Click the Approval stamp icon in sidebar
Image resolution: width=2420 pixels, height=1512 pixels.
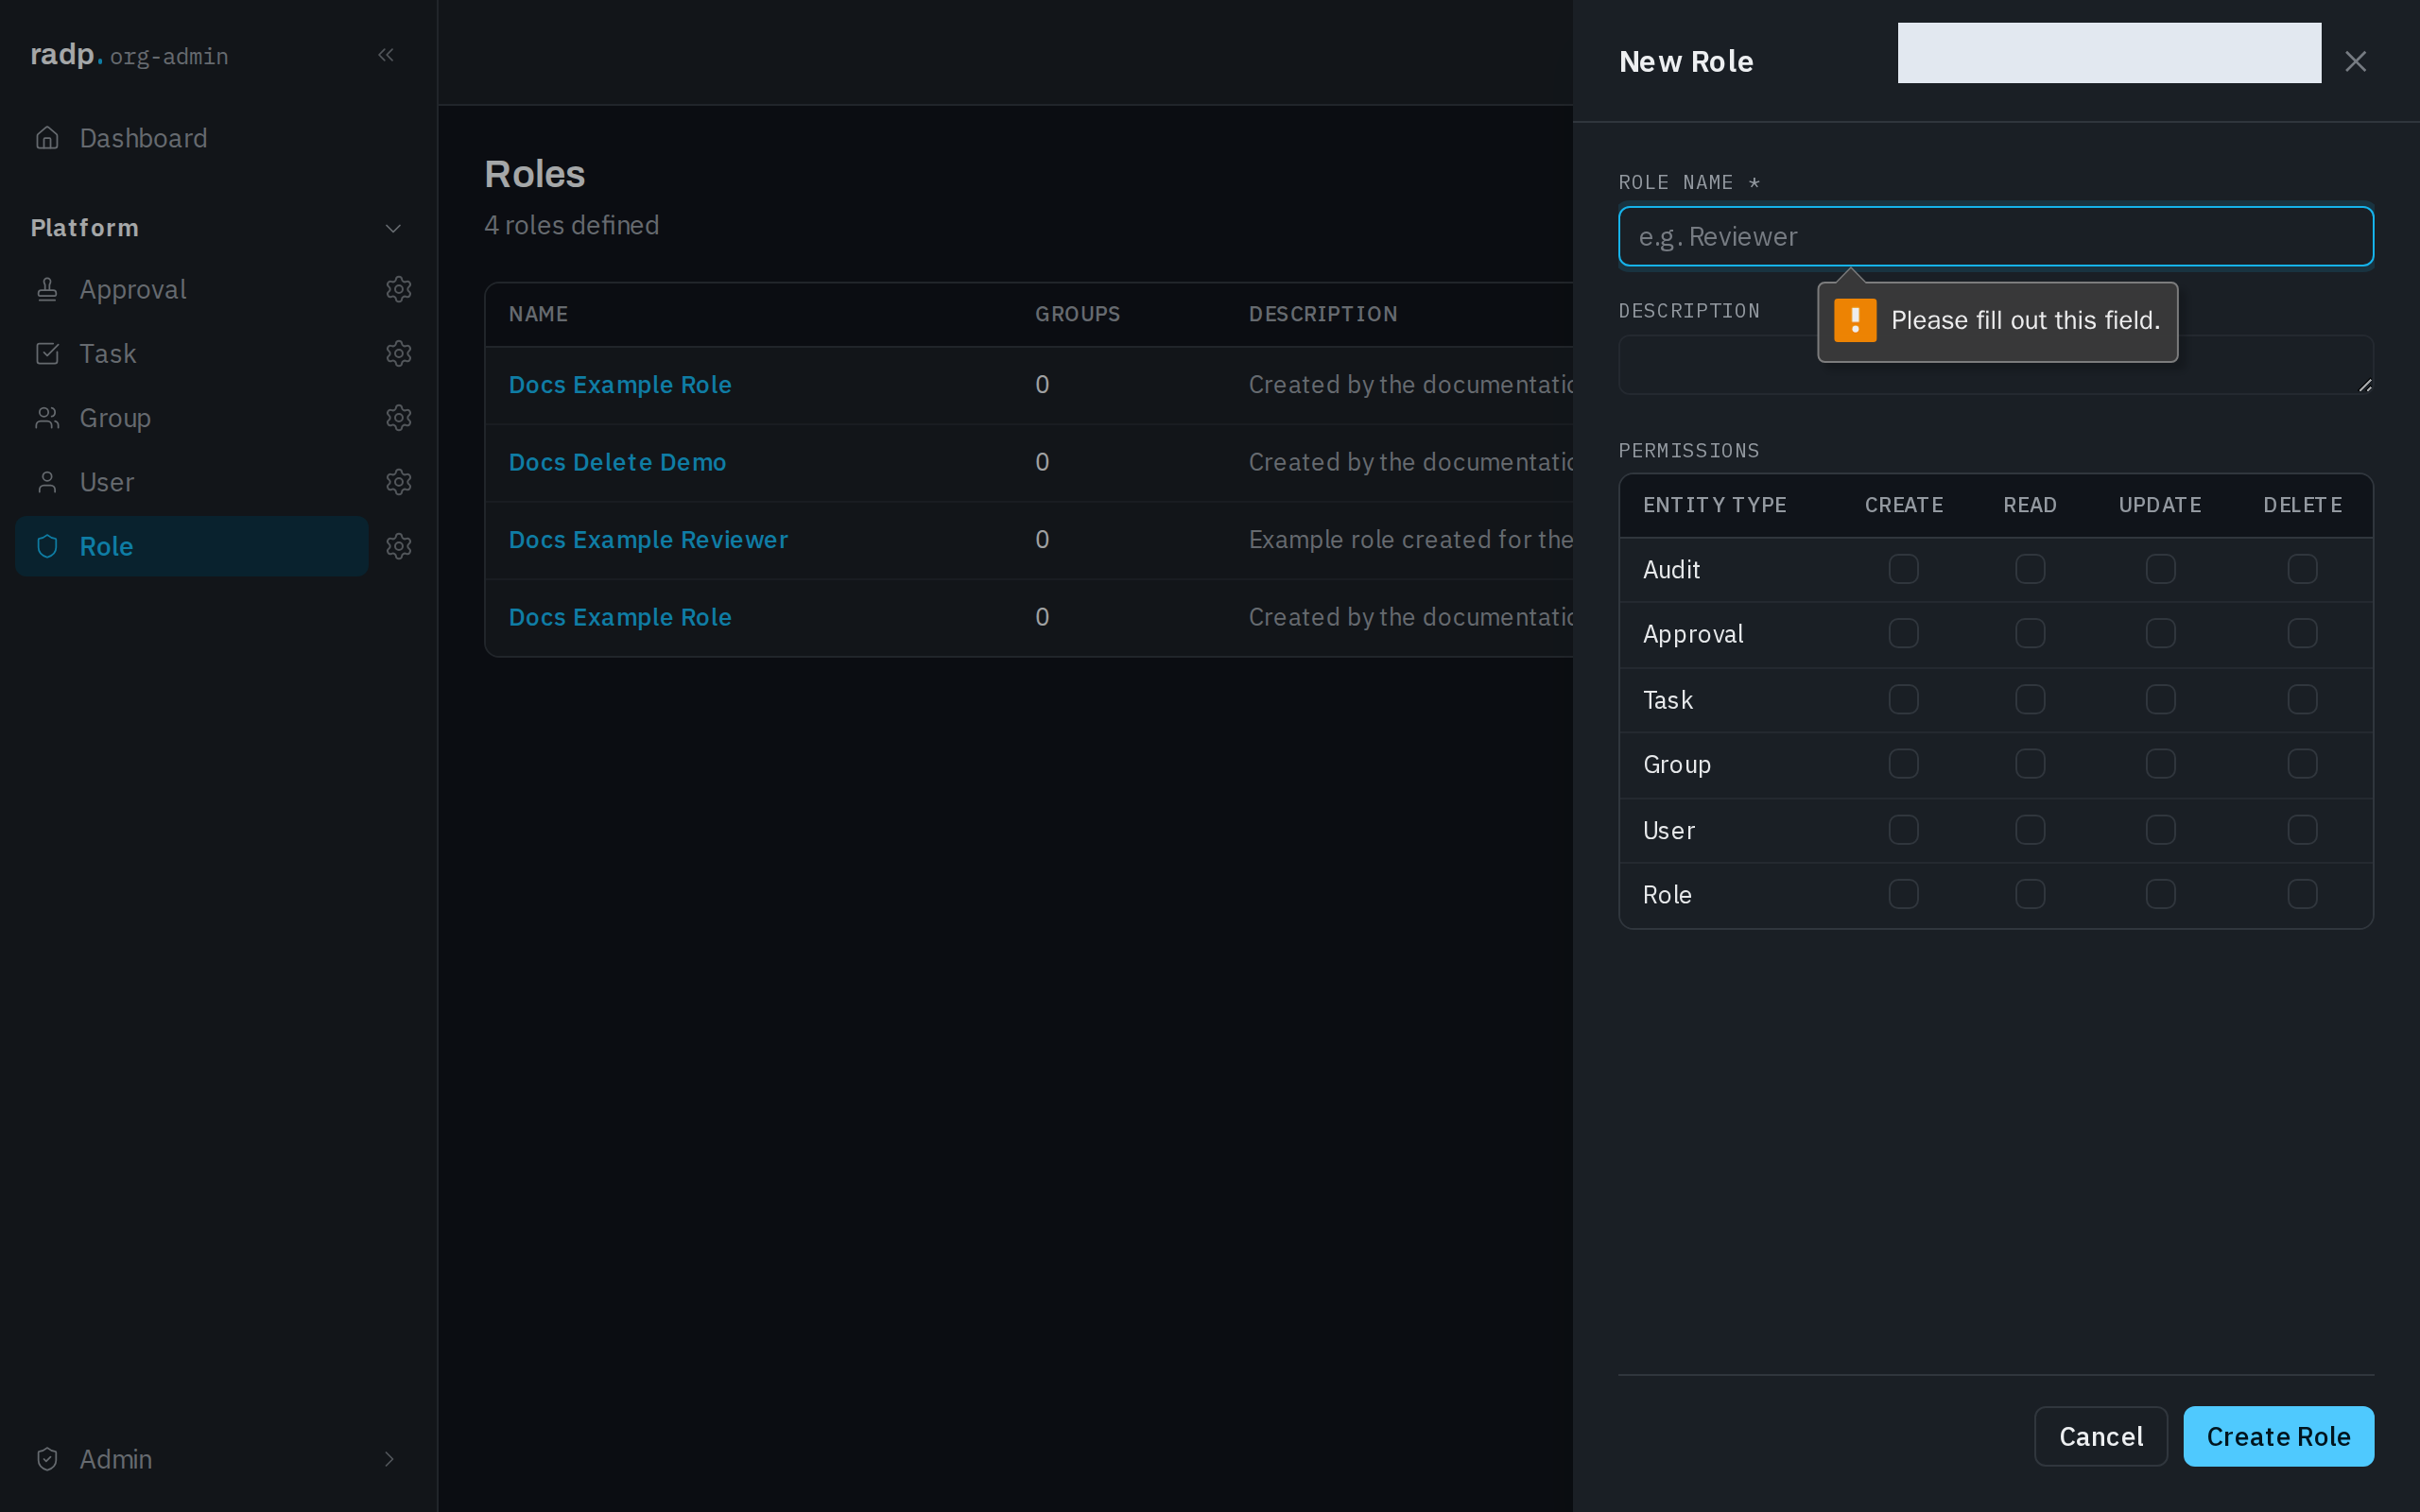pyautogui.click(x=47, y=289)
